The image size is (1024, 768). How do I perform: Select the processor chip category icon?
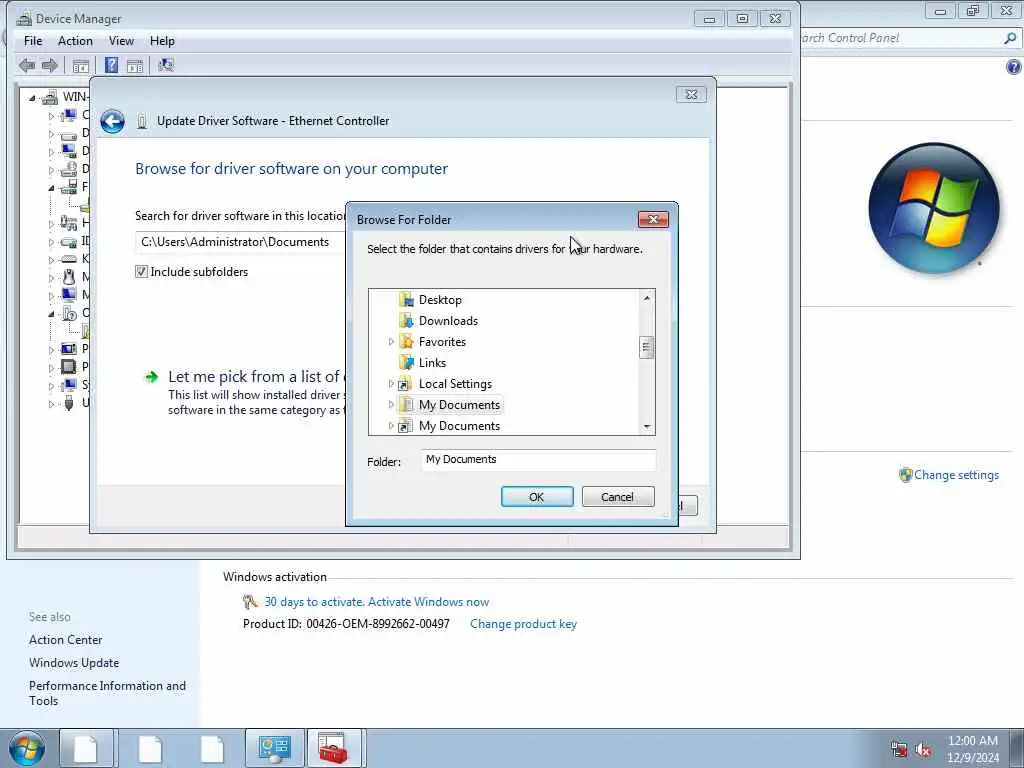[x=69, y=366]
